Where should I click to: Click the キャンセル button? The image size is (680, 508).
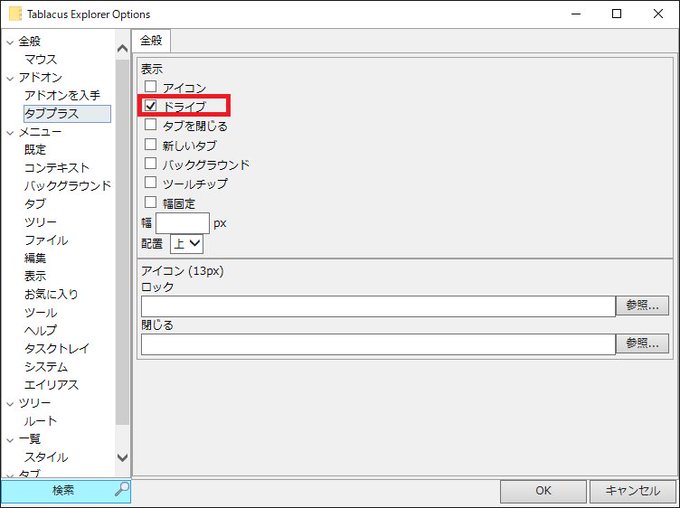click(x=633, y=491)
